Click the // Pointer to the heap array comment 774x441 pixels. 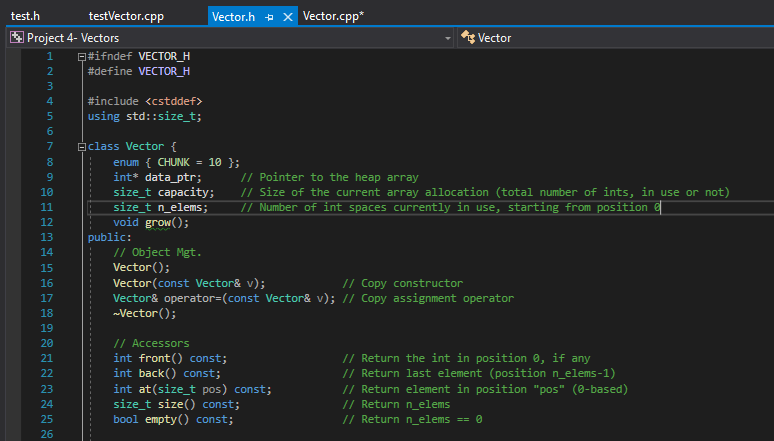click(x=329, y=177)
